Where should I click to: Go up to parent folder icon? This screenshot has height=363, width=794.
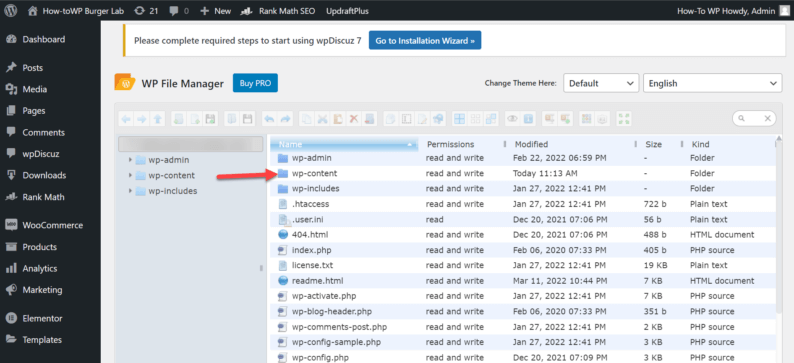coord(157,119)
